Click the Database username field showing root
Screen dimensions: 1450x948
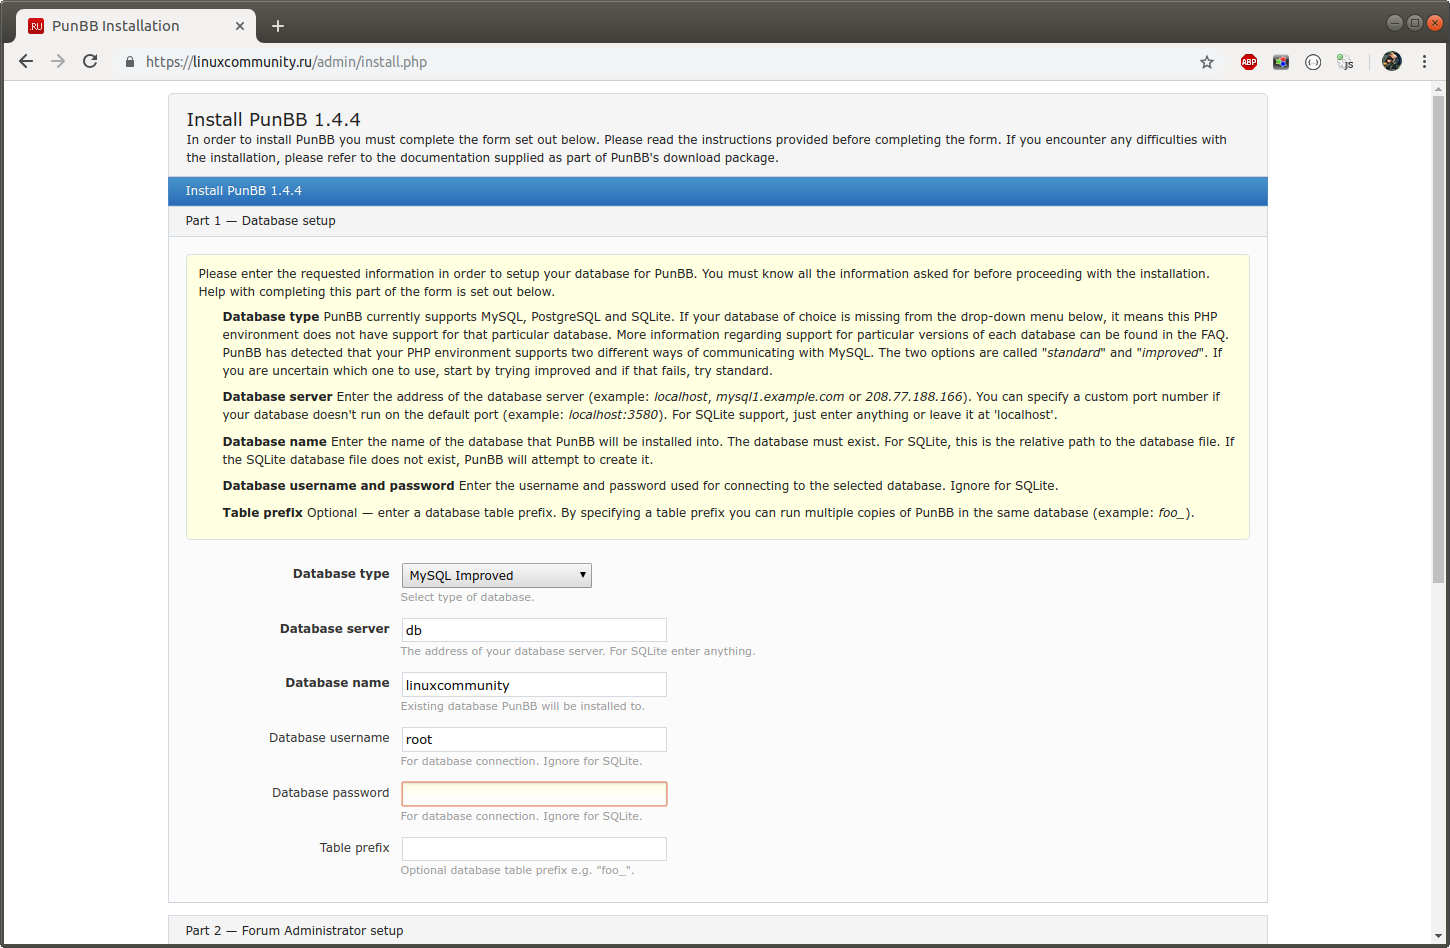click(x=533, y=739)
